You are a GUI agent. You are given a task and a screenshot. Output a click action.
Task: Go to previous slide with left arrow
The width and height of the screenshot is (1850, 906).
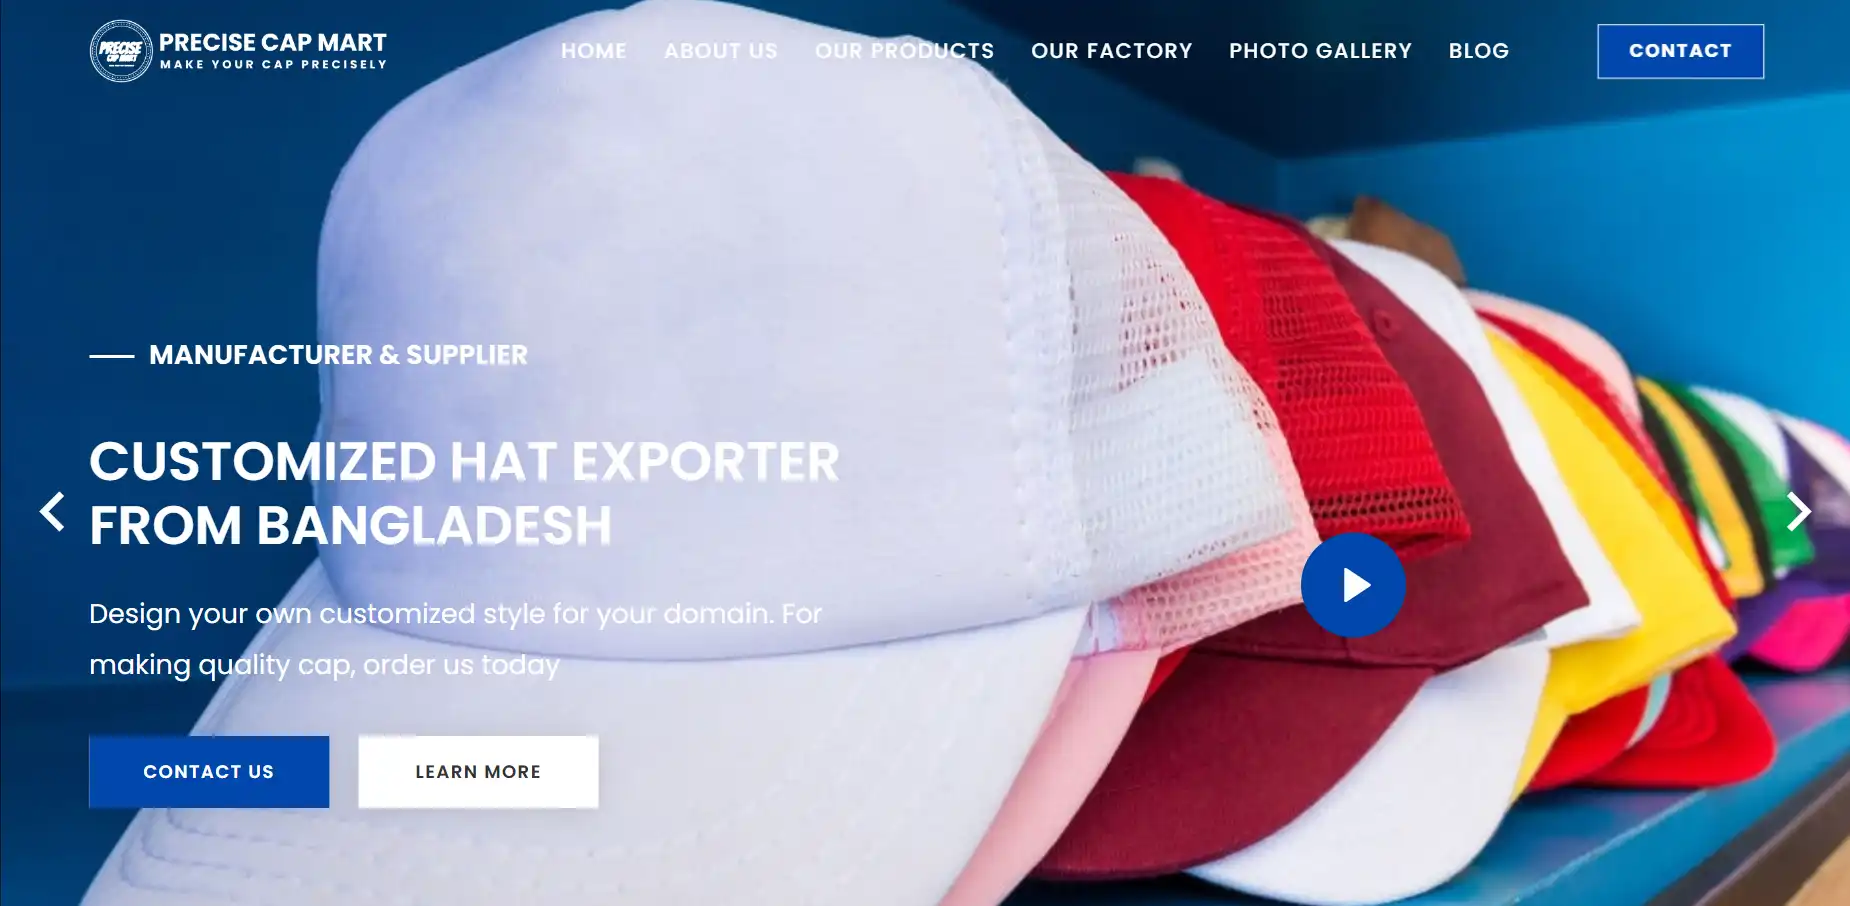52,511
